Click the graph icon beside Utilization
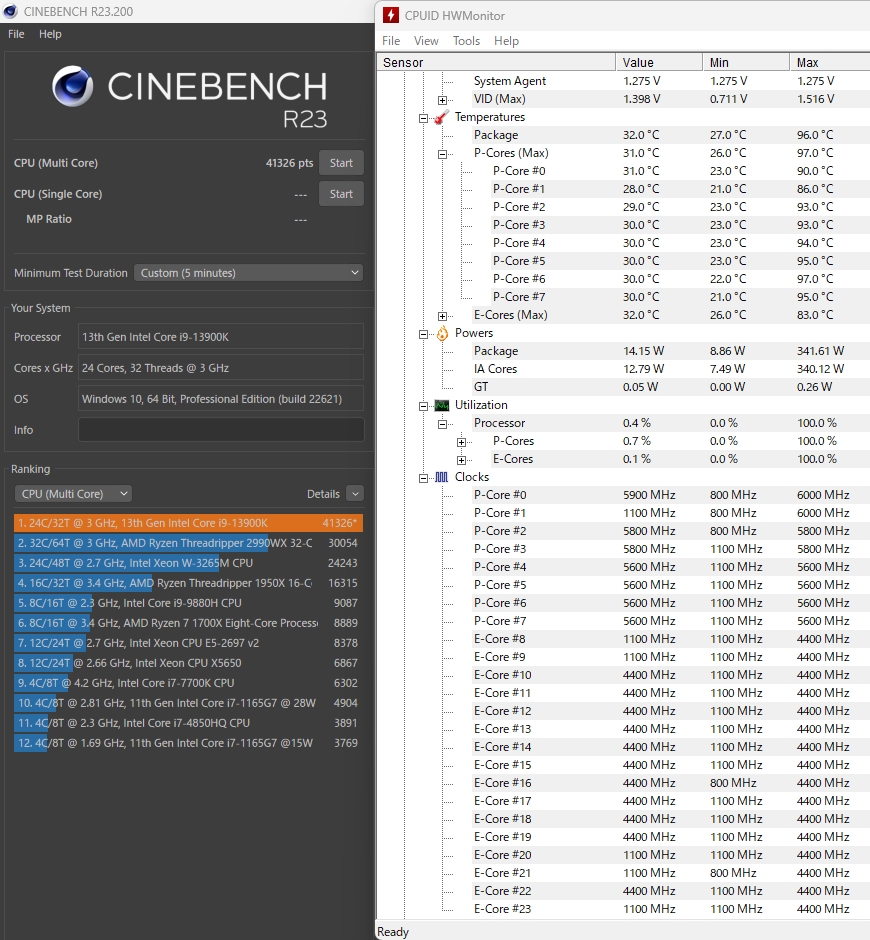 click(x=442, y=405)
